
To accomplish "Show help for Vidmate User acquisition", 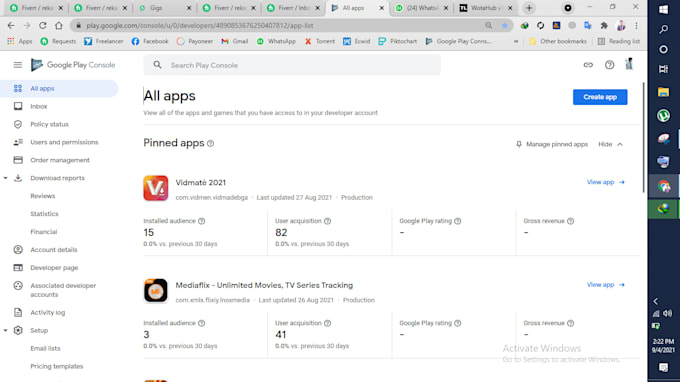I will click(327, 221).
